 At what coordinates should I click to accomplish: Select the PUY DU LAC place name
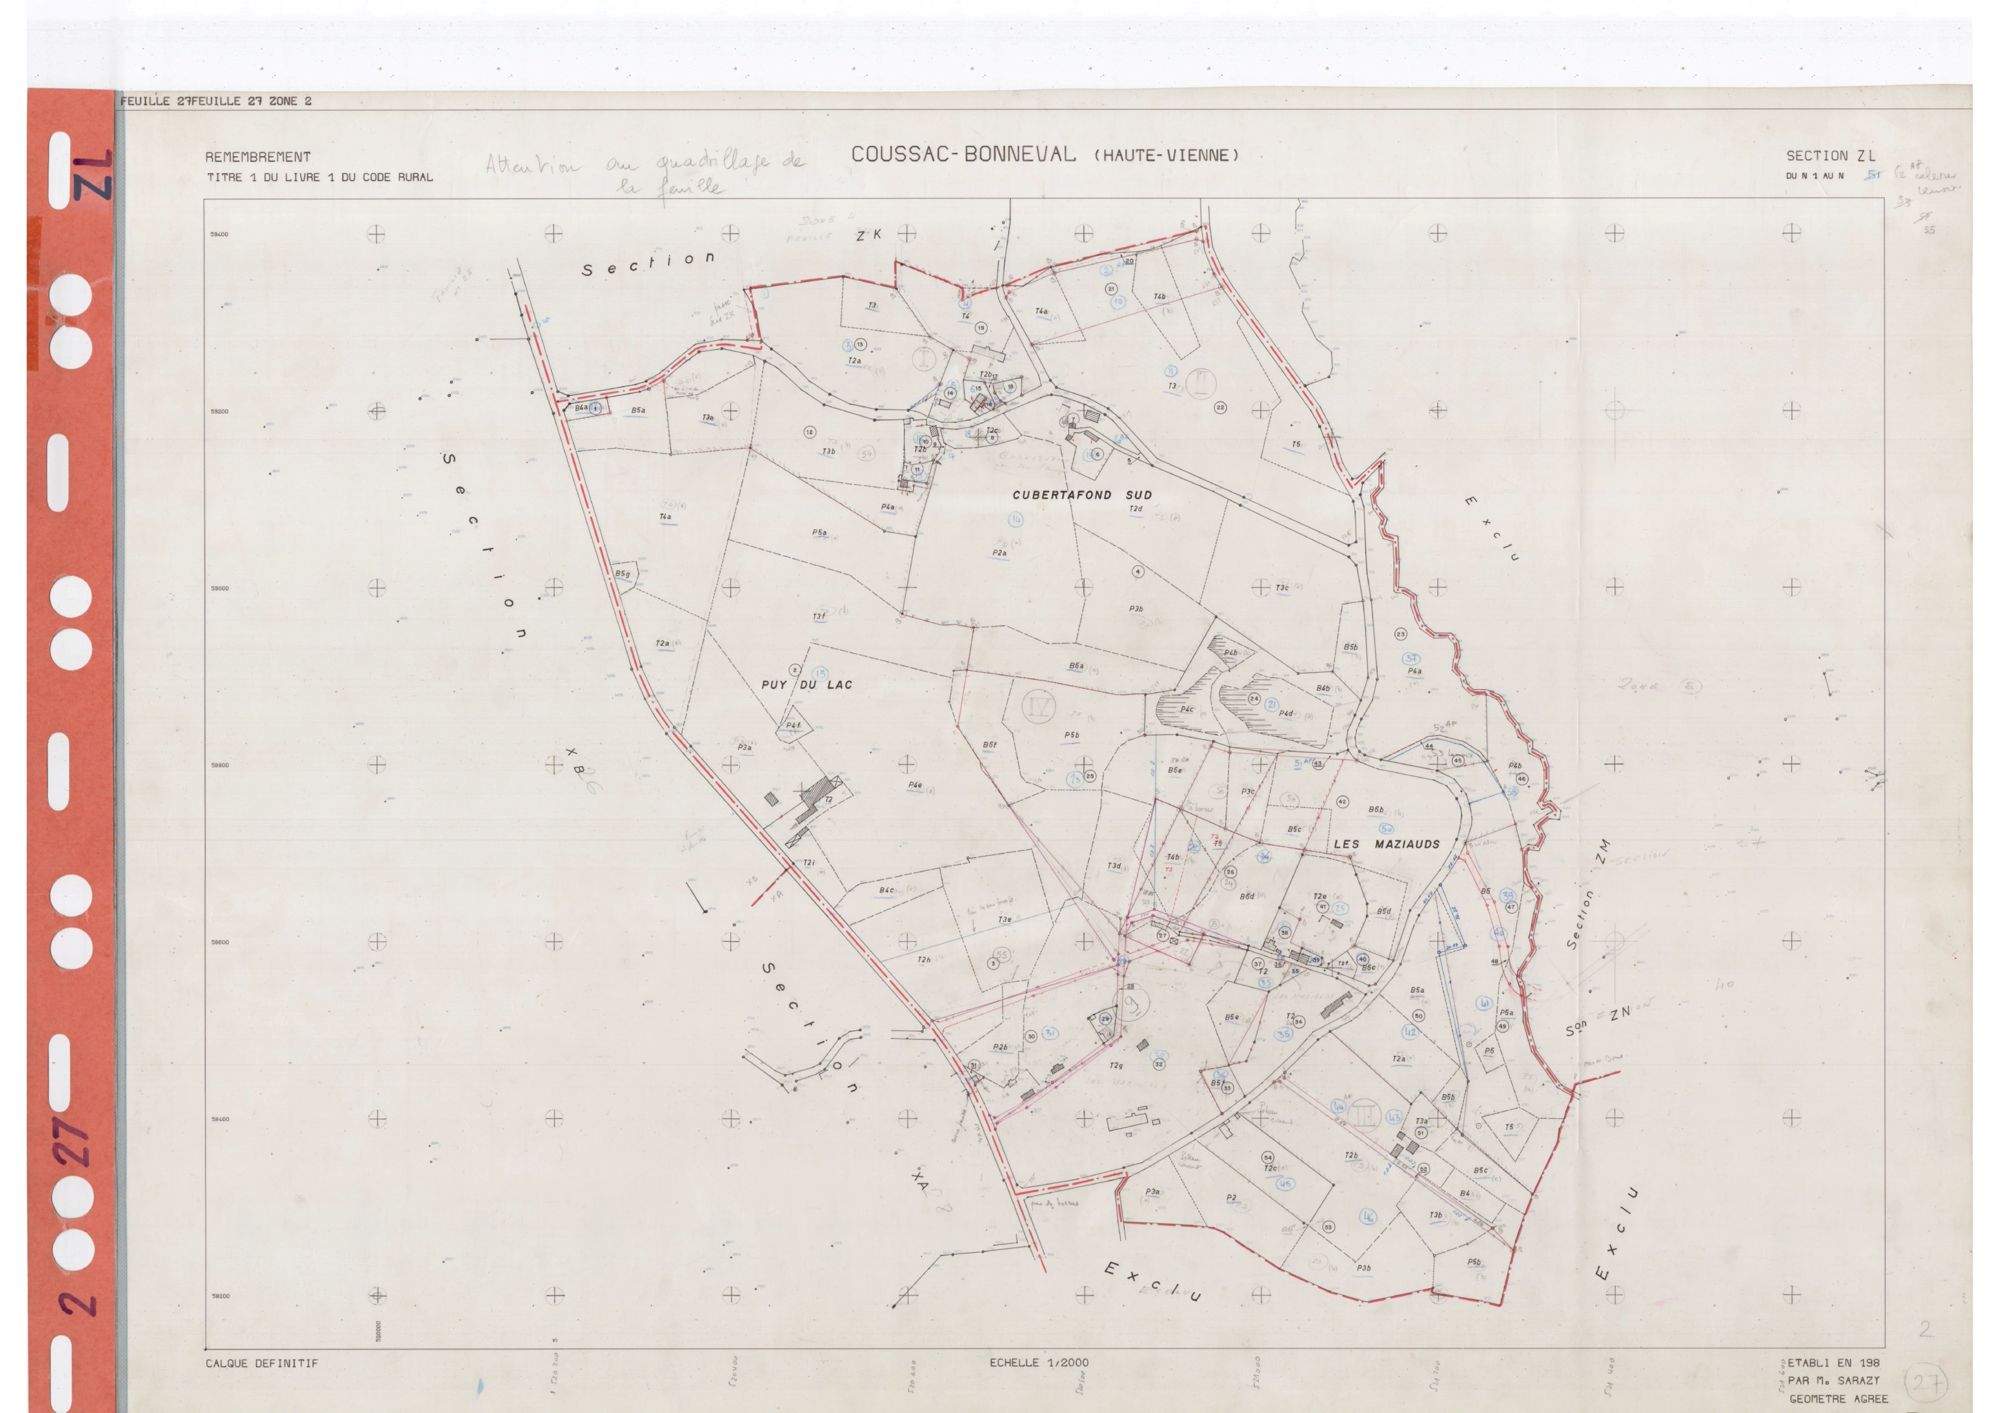click(x=806, y=685)
